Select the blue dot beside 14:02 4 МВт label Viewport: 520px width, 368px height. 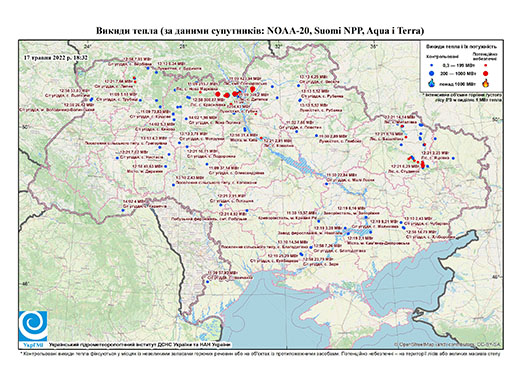tap(123, 210)
